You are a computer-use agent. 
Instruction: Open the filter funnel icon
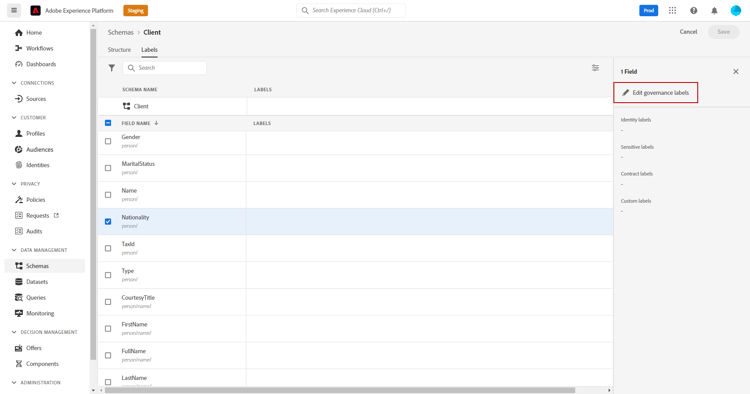tap(111, 68)
